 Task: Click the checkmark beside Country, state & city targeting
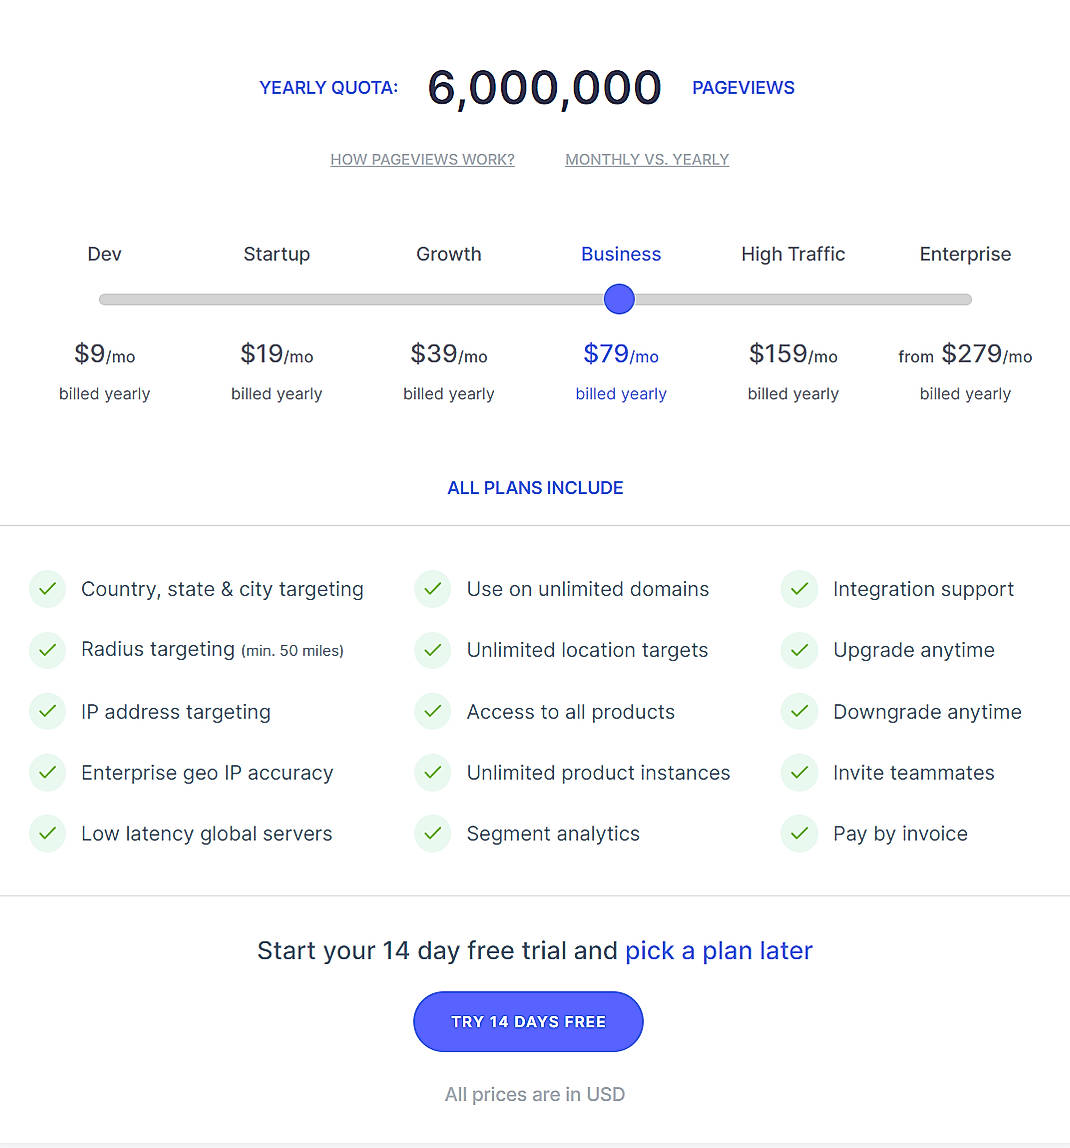click(47, 589)
